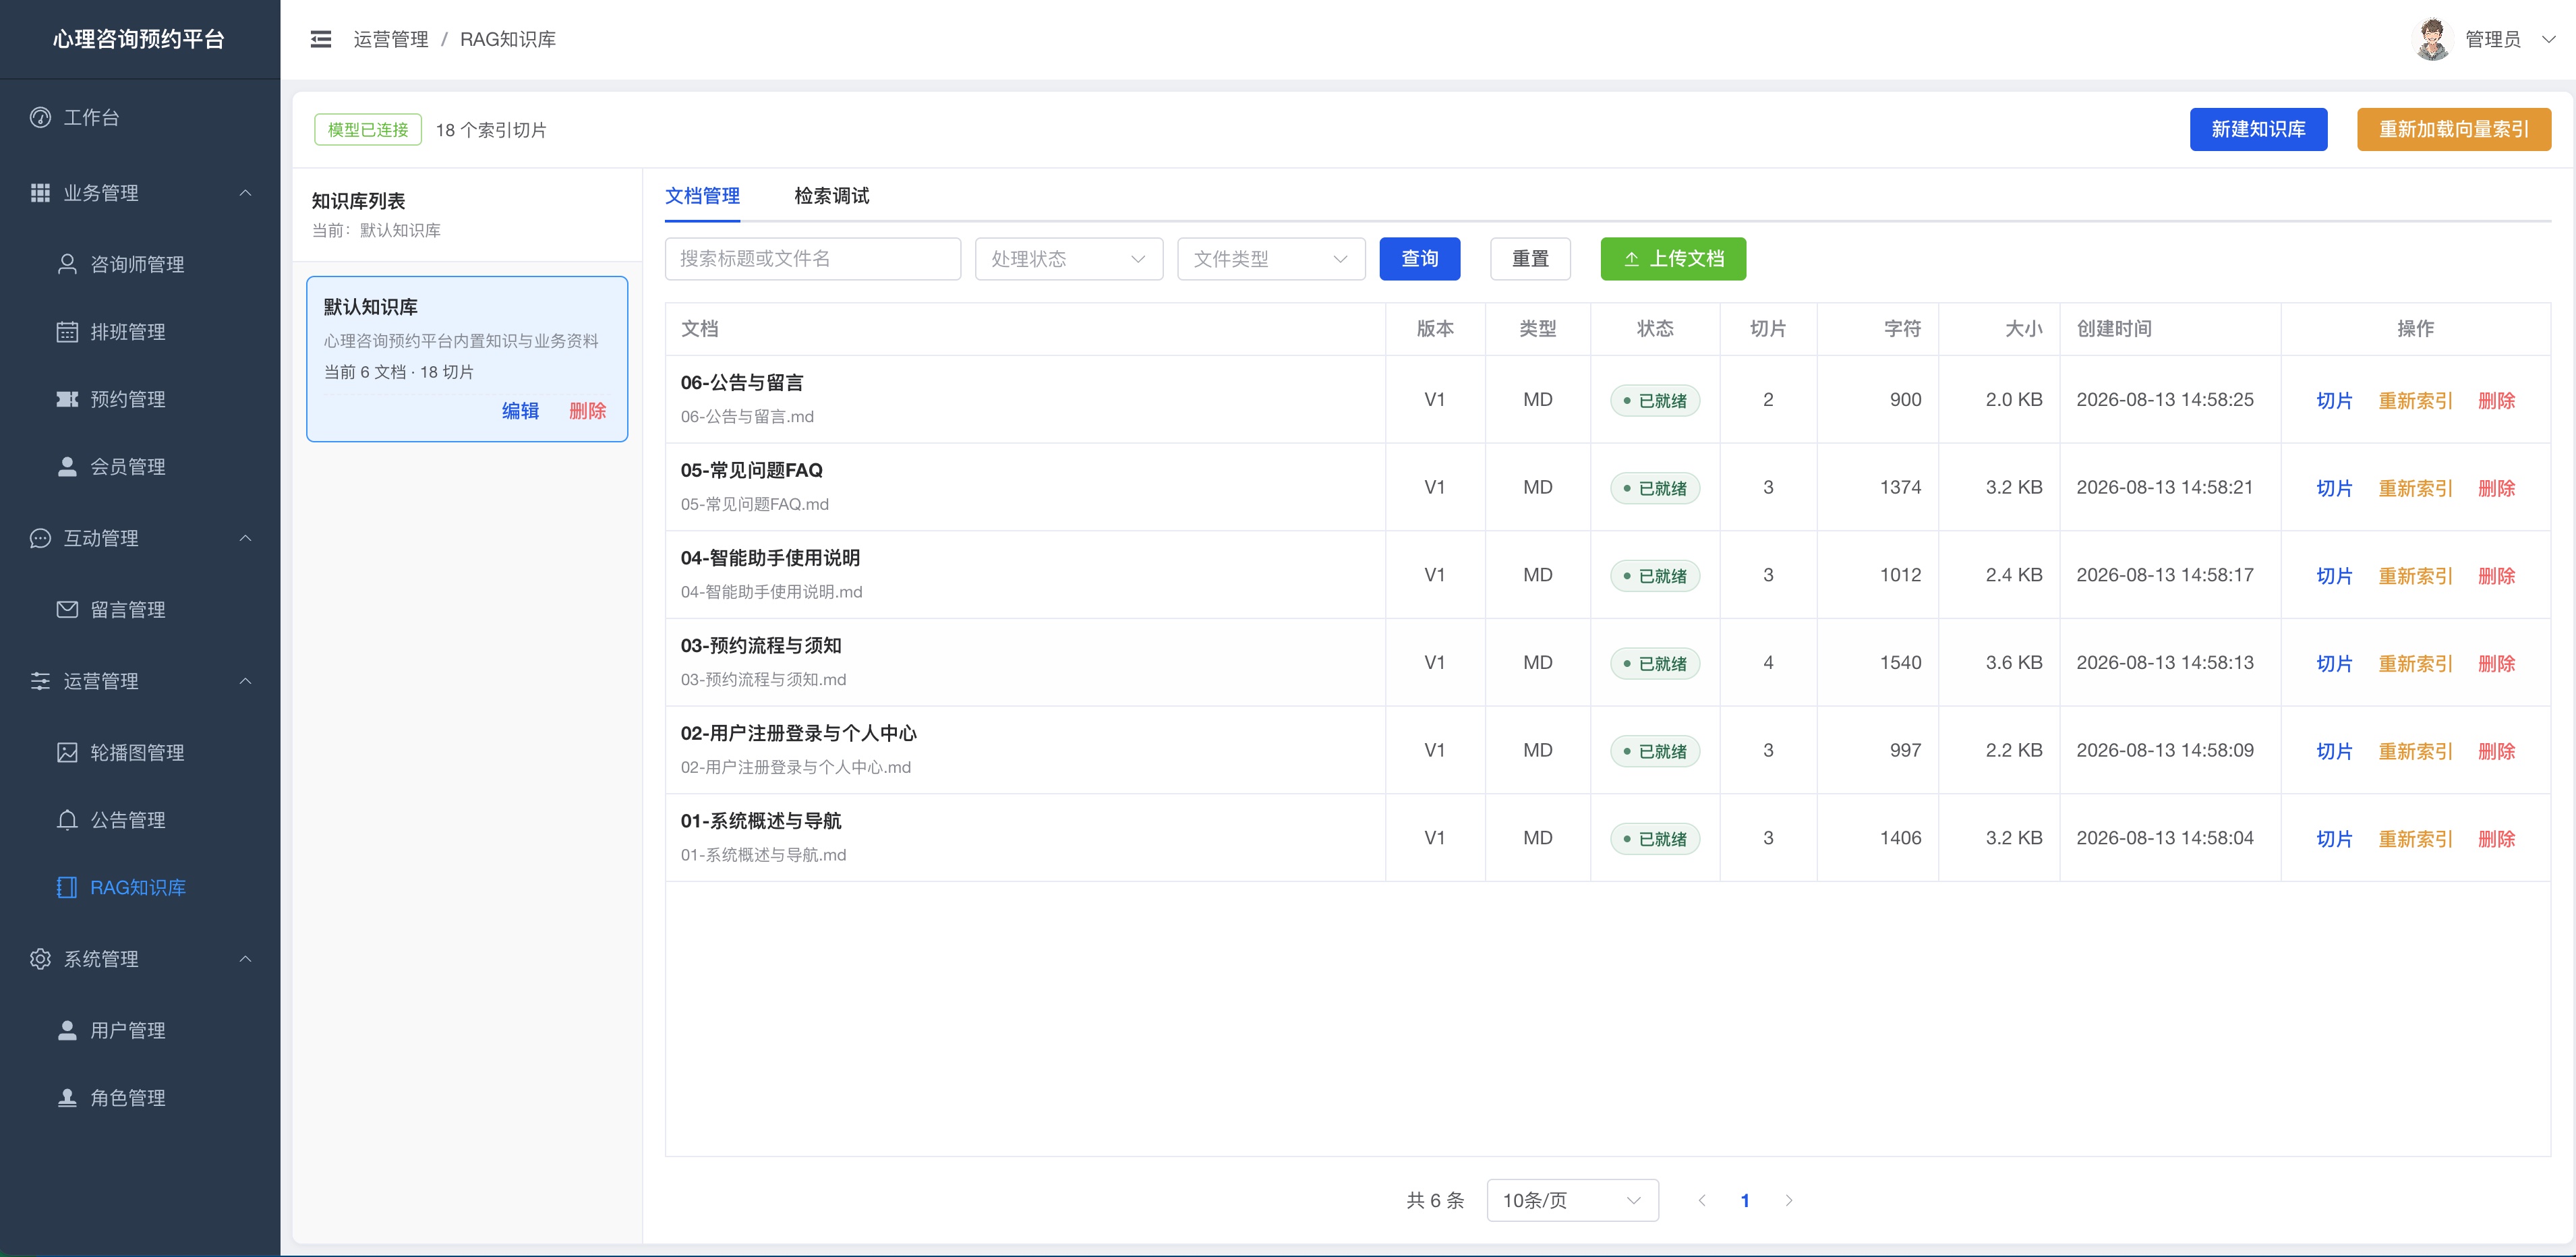Select page number 1 in pagination
The image size is (2576, 1257).
pyautogui.click(x=1745, y=1200)
